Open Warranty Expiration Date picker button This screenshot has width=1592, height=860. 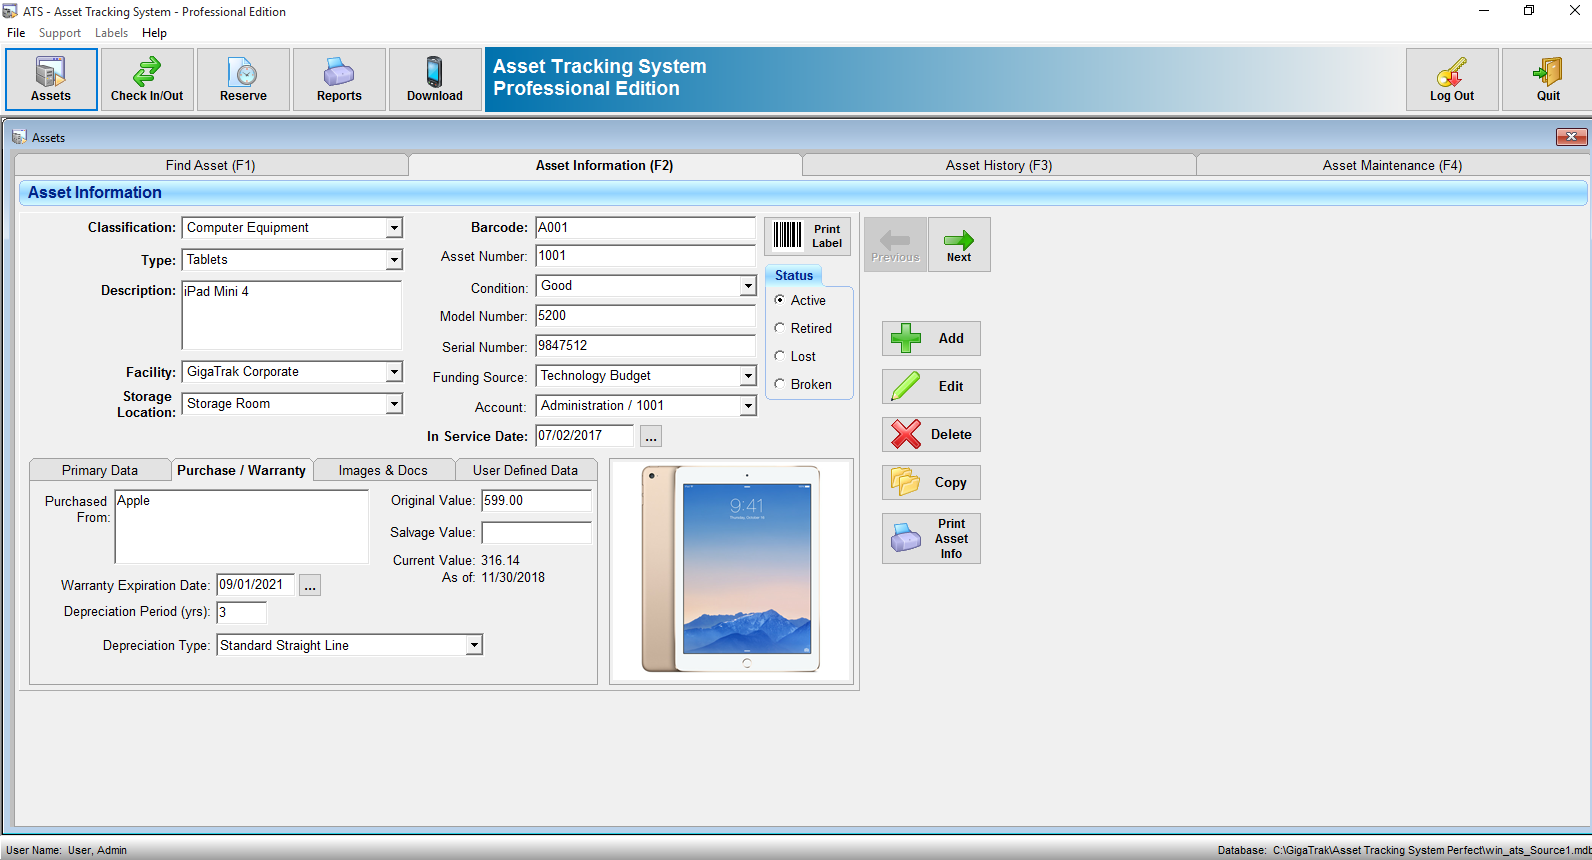[310, 586]
